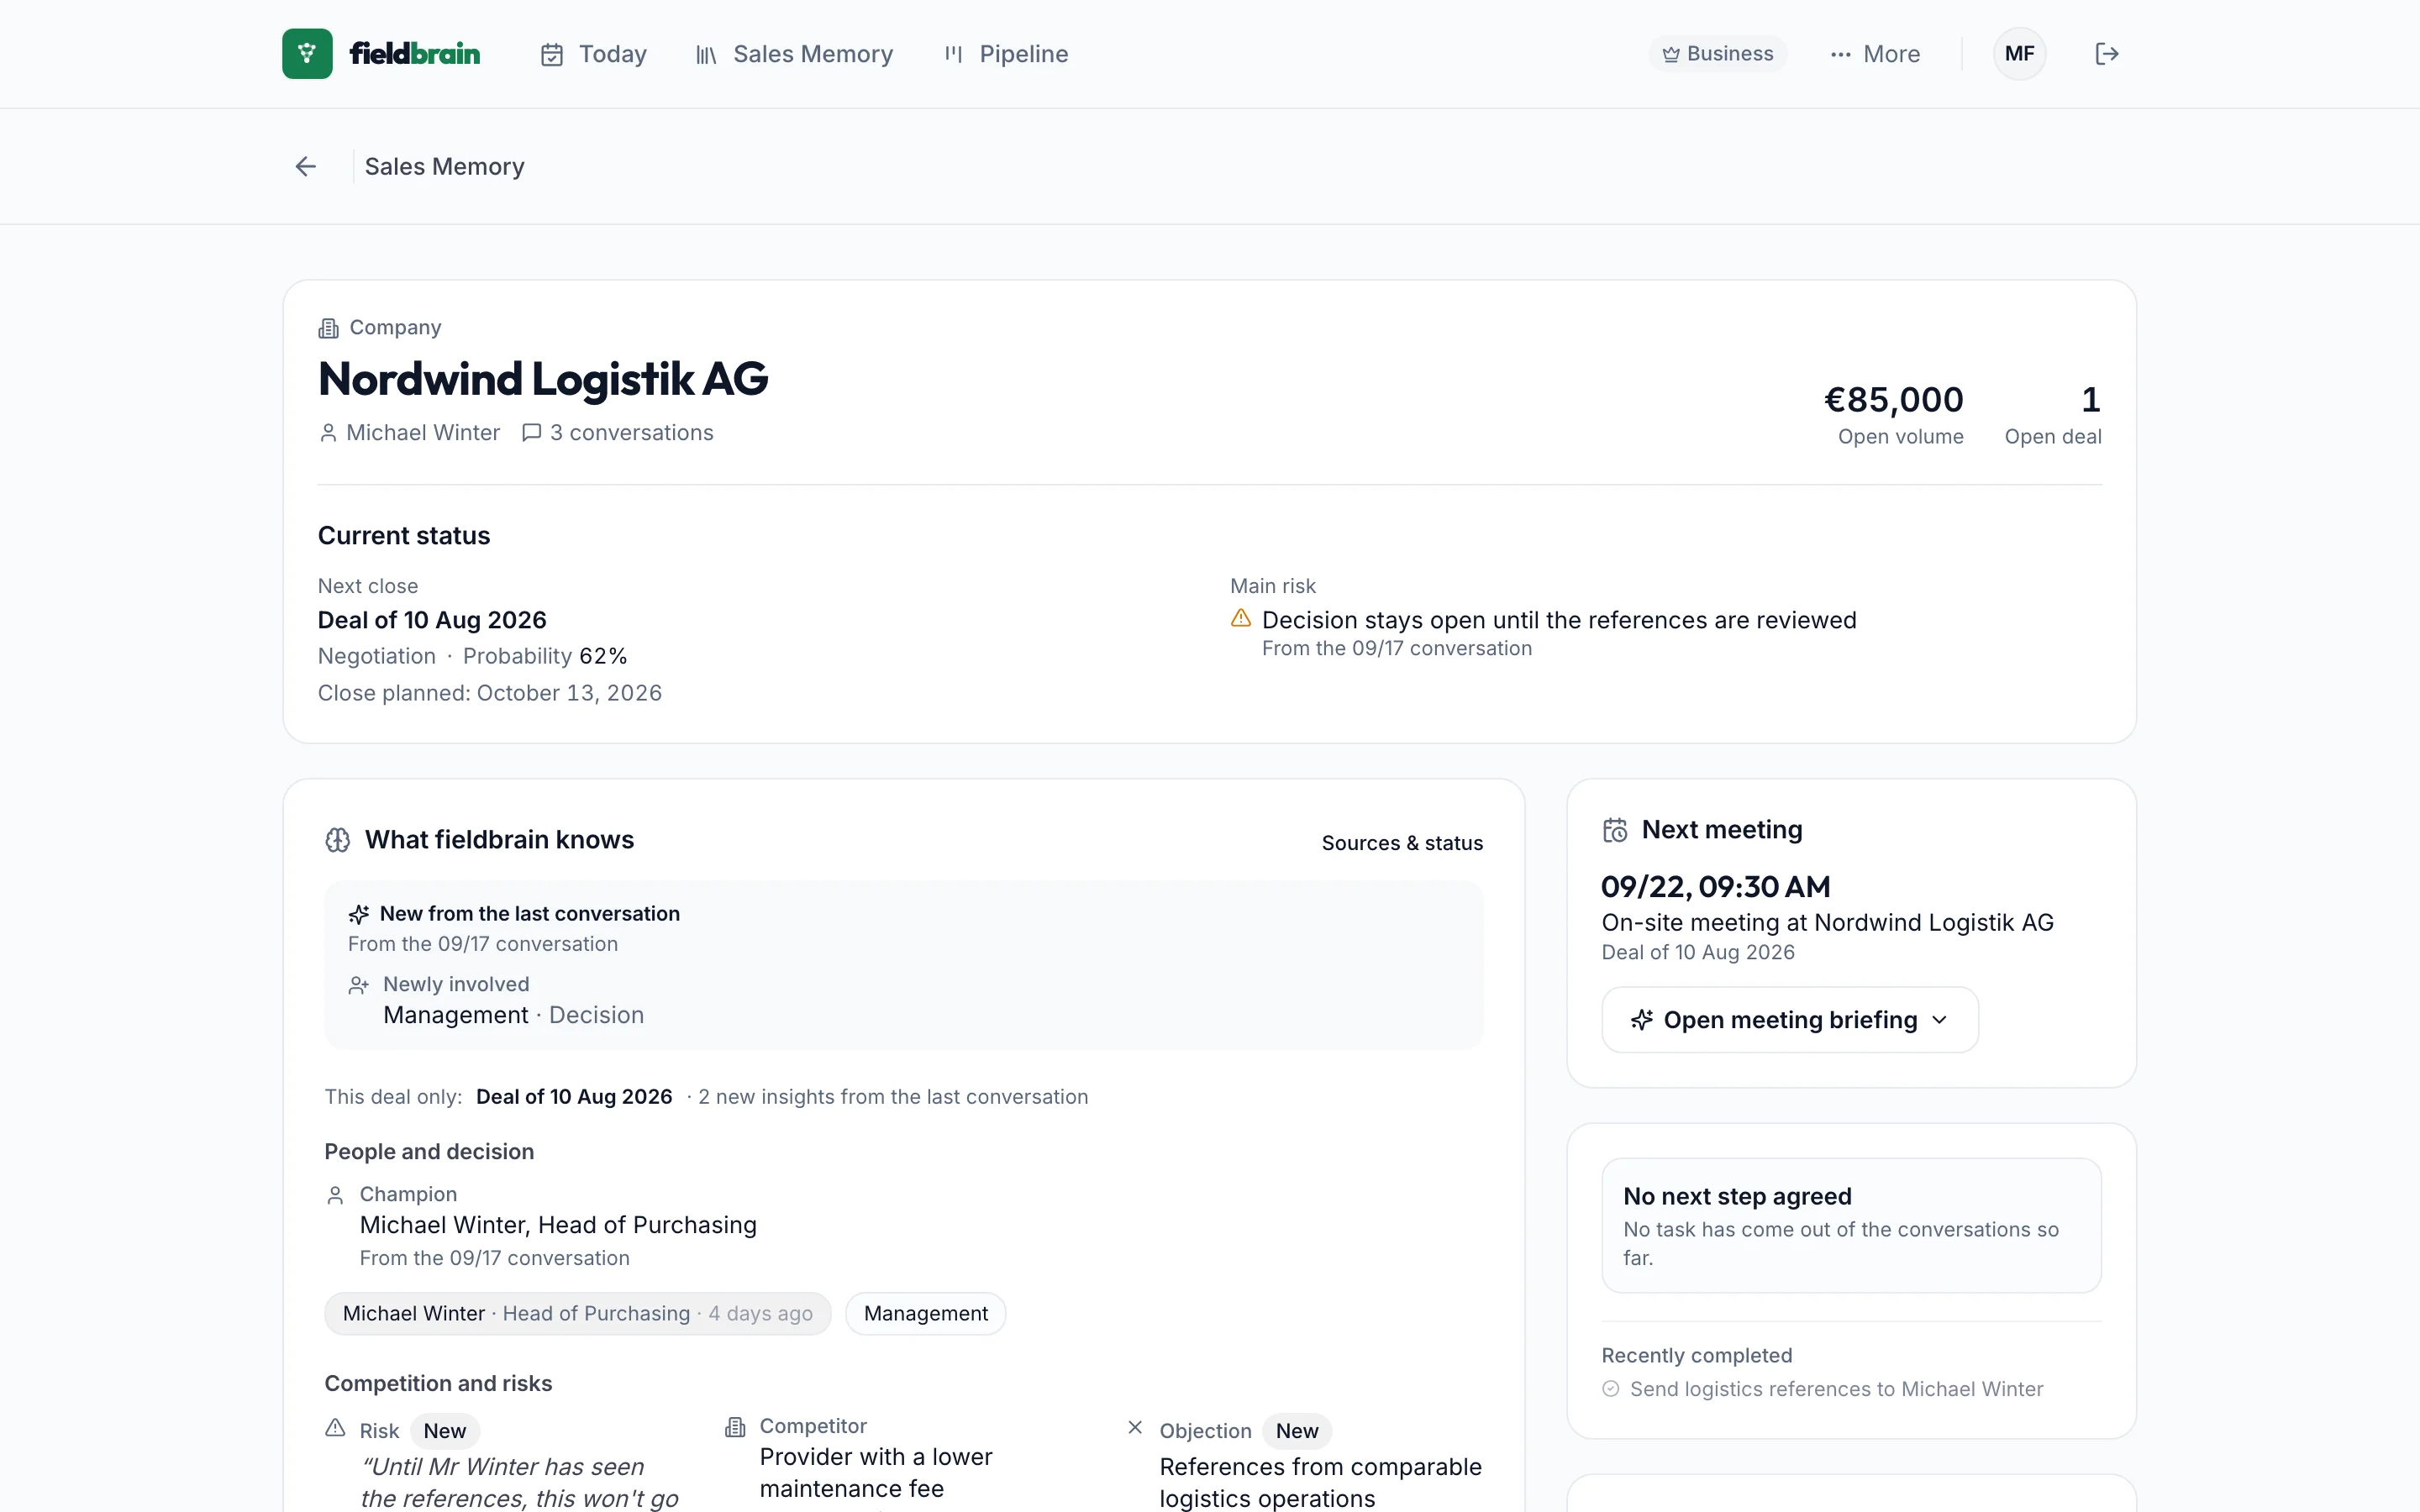Click the check circle on Send logistics references
Screen dimensions: 2420x1512
1610,1389
